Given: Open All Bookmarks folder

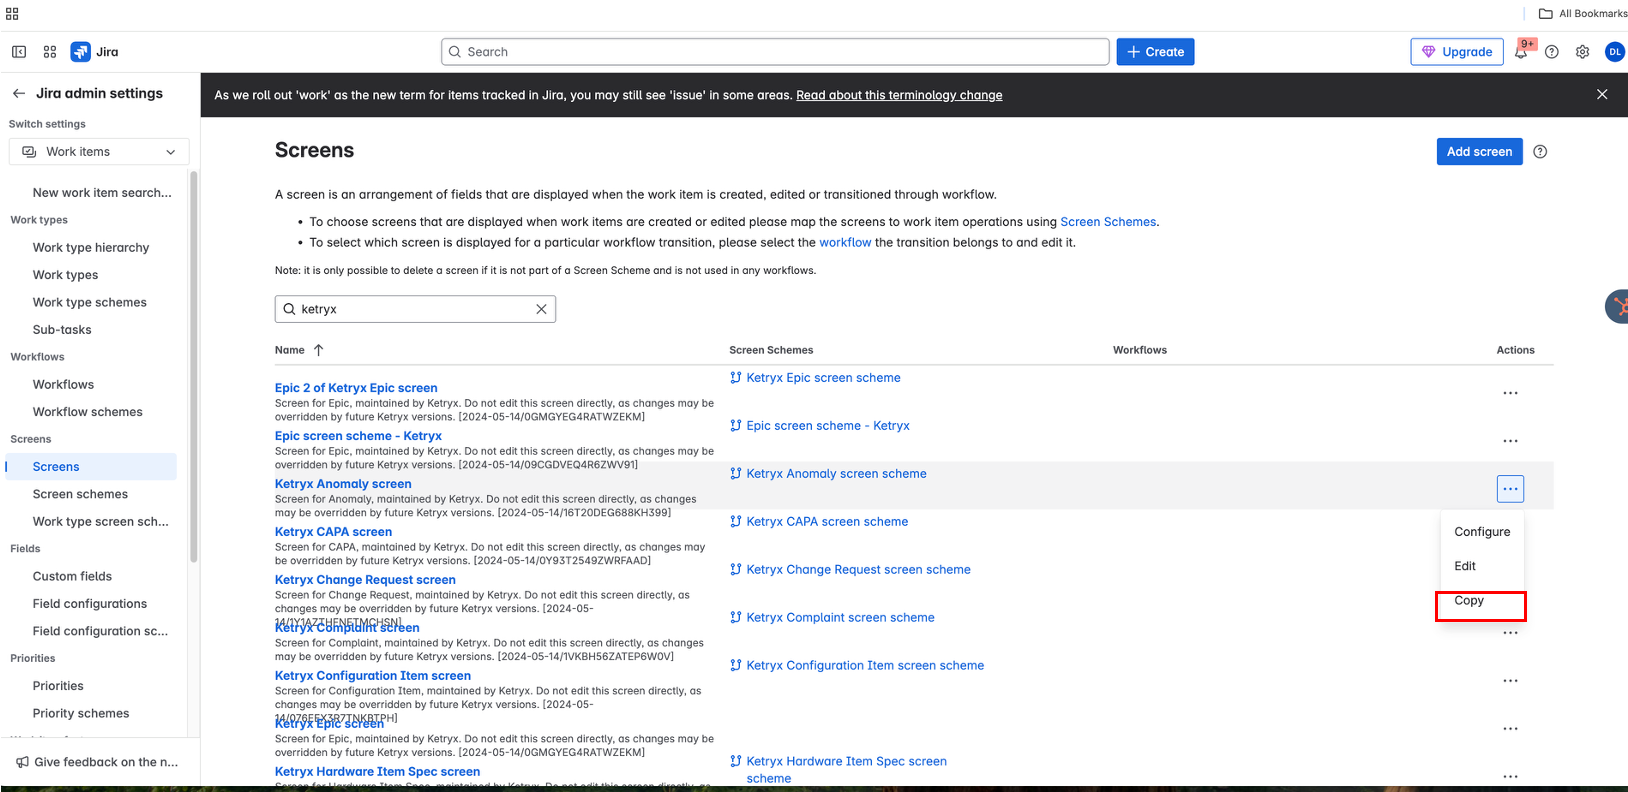Looking at the screenshot, I should [1582, 14].
